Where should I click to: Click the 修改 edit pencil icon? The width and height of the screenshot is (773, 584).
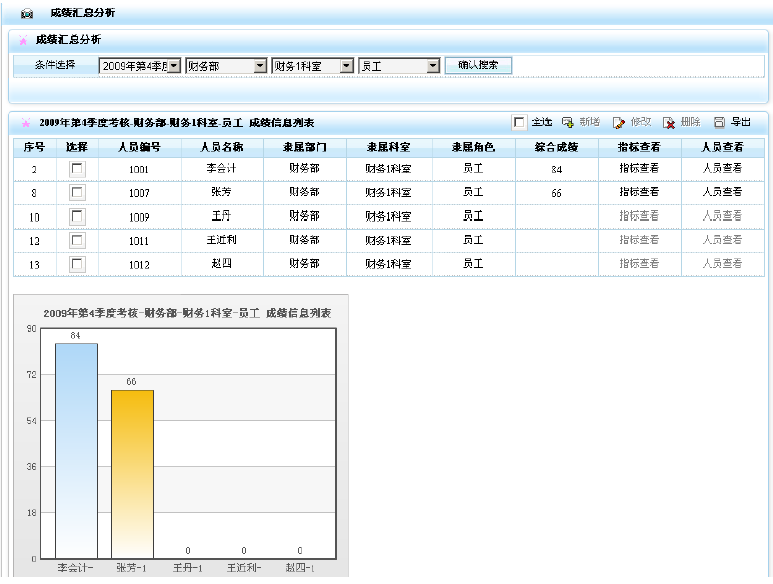point(619,123)
